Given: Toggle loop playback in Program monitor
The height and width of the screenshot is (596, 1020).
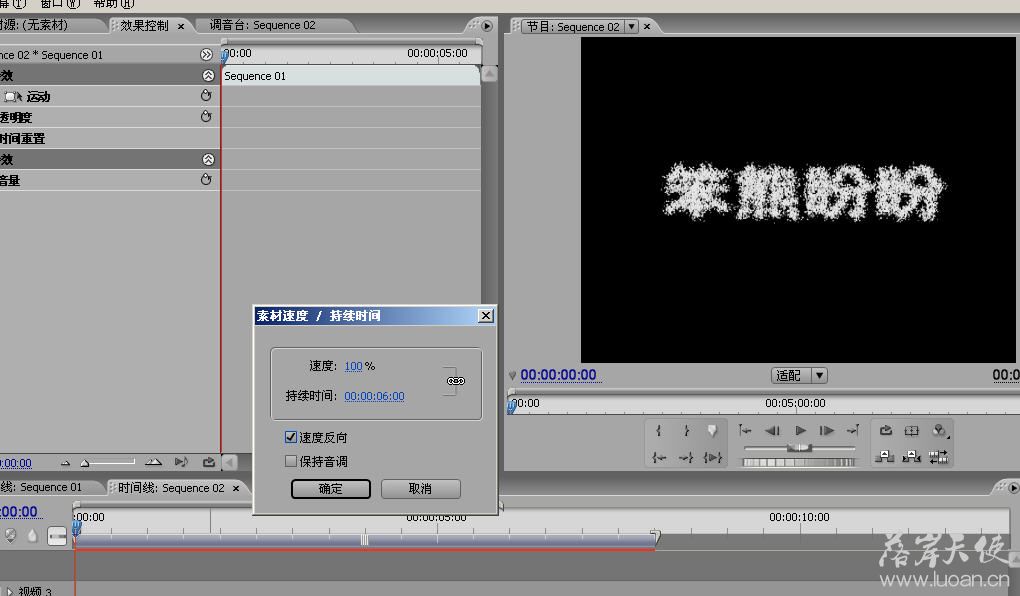Looking at the screenshot, I should pos(885,431).
